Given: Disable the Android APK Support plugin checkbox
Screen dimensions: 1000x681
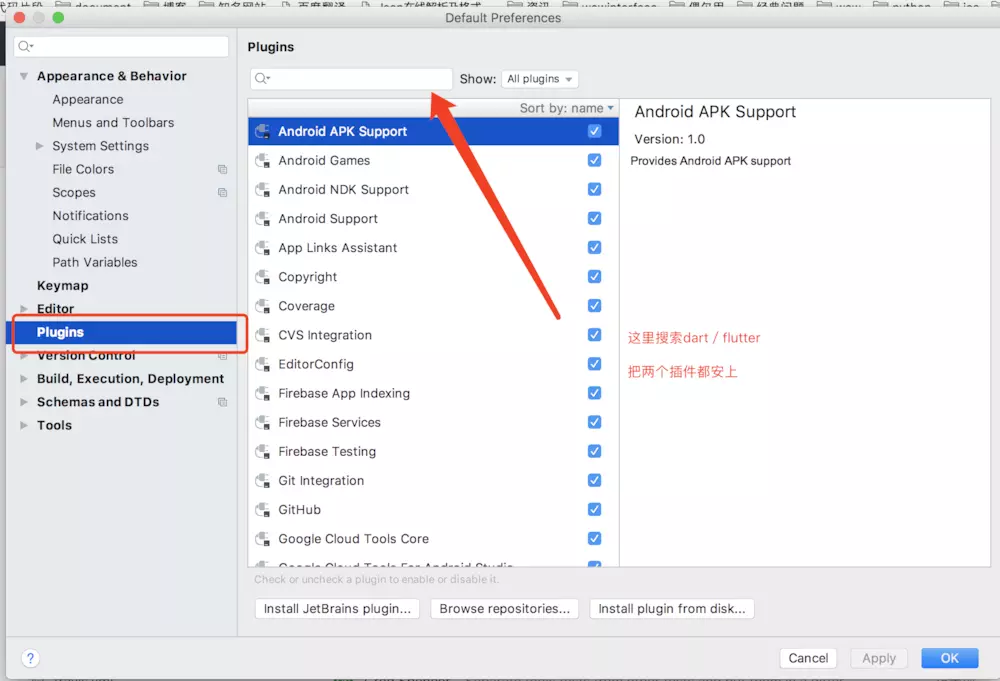Looking at the screenshot, I should tap(594, 131).
